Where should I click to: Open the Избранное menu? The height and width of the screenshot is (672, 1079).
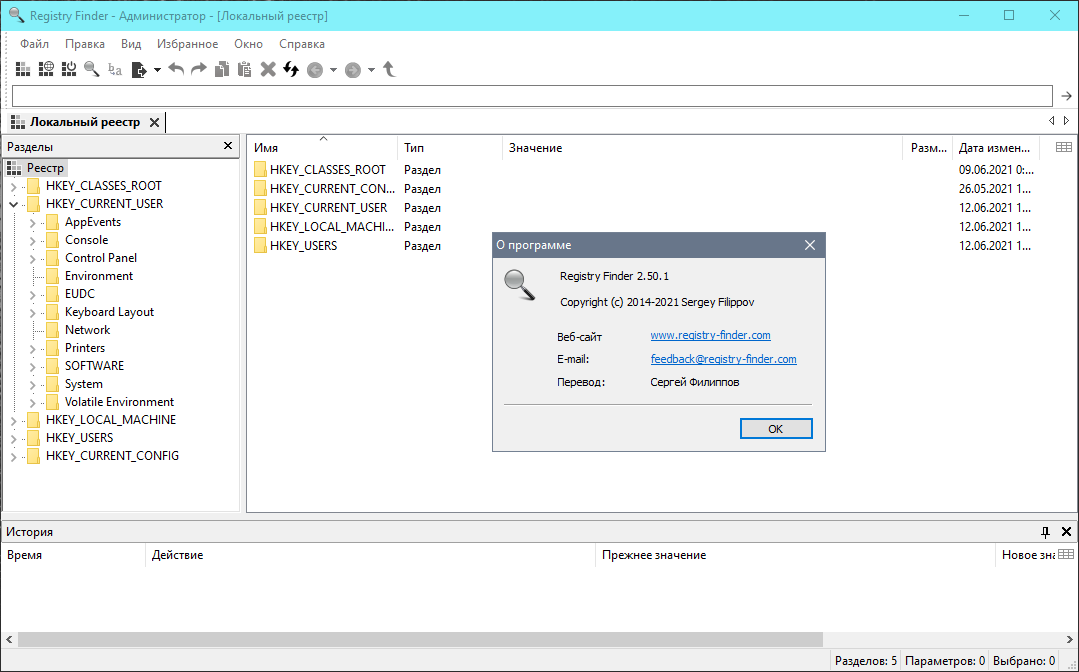click(187, 44)
